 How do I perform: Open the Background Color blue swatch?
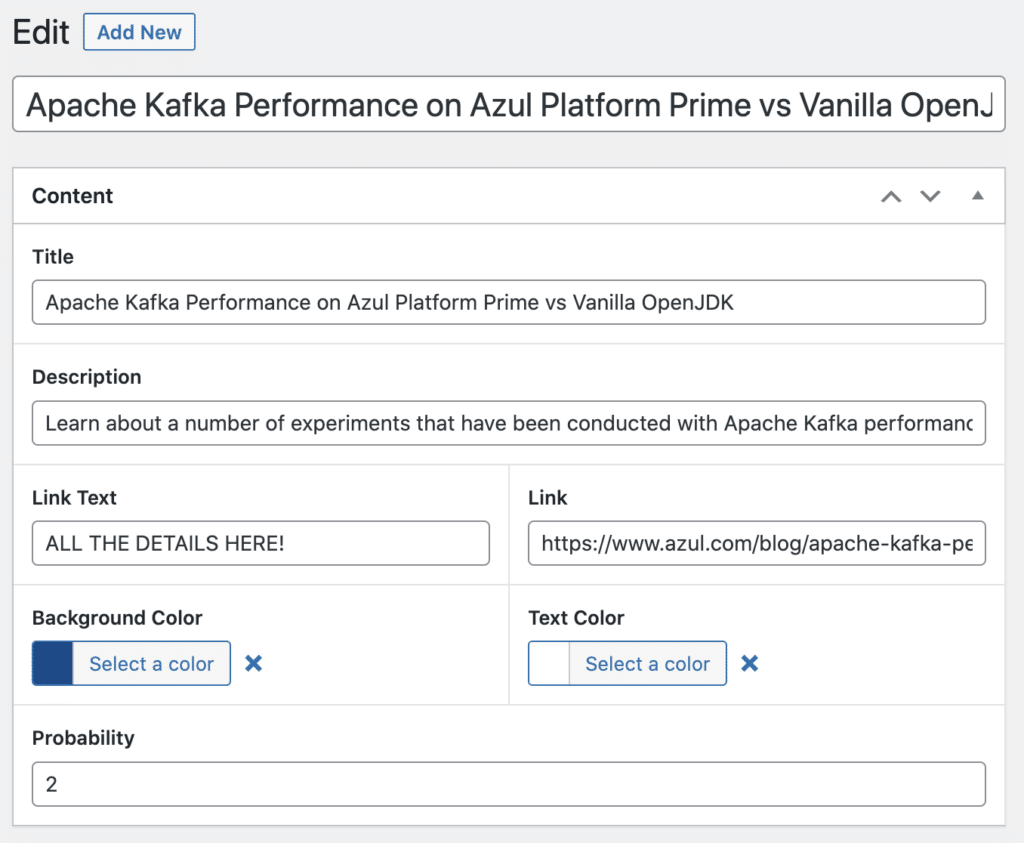tap(53, 663)
